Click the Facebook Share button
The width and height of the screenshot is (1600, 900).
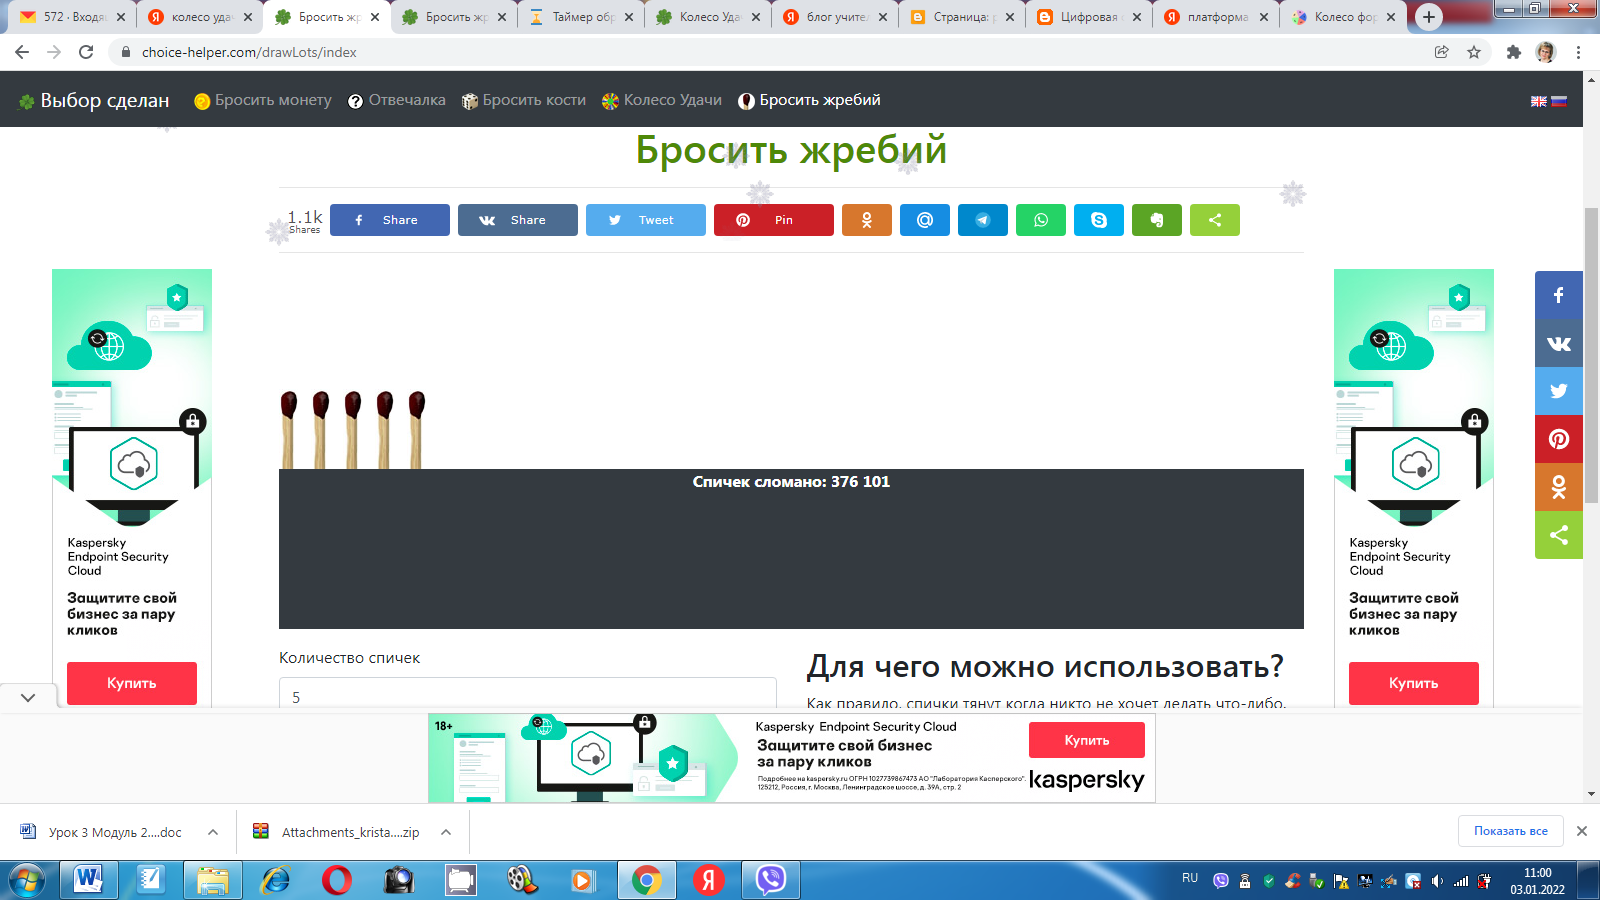pyautogui.click(x=390, y=220)
